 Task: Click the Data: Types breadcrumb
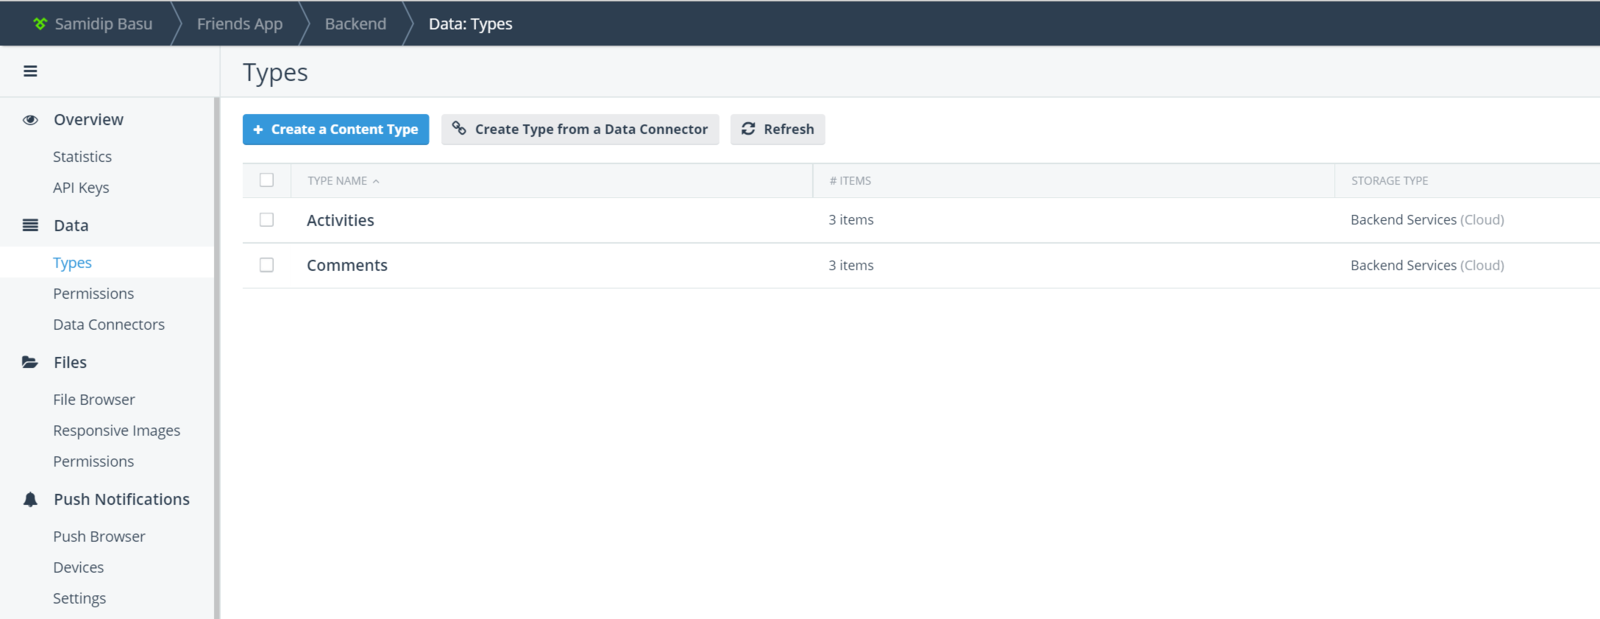tap(470, 23)
